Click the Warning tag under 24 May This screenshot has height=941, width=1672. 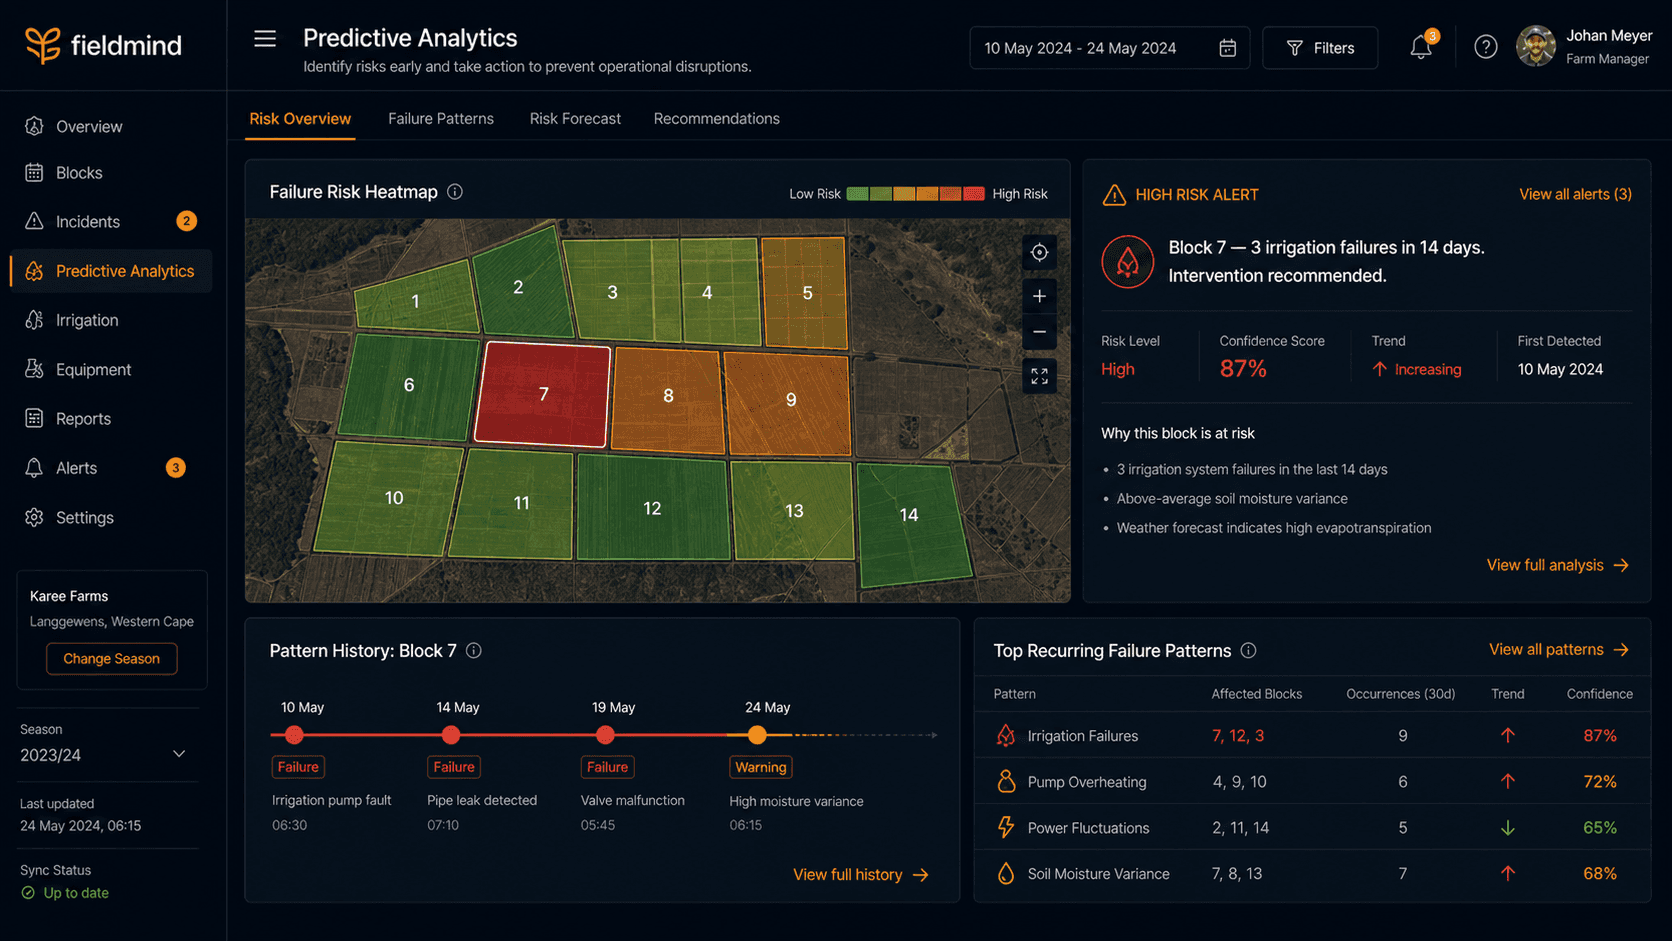click(x=761, y=768)
